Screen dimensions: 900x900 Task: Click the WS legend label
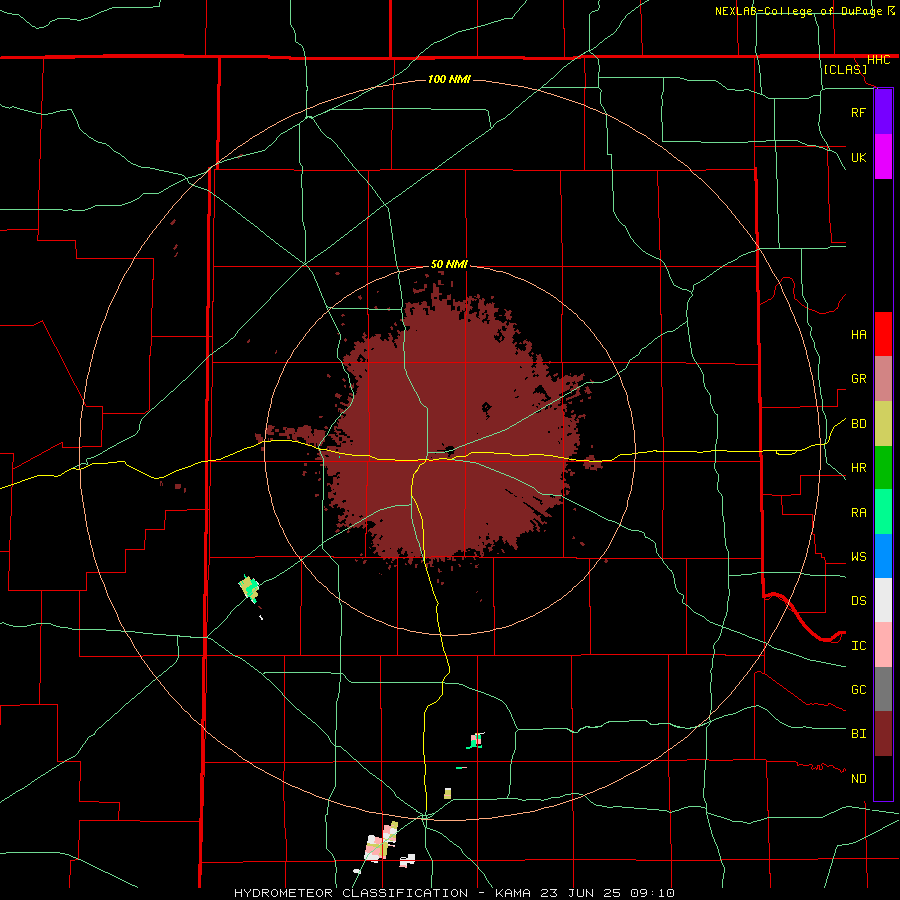pos(858,557)
